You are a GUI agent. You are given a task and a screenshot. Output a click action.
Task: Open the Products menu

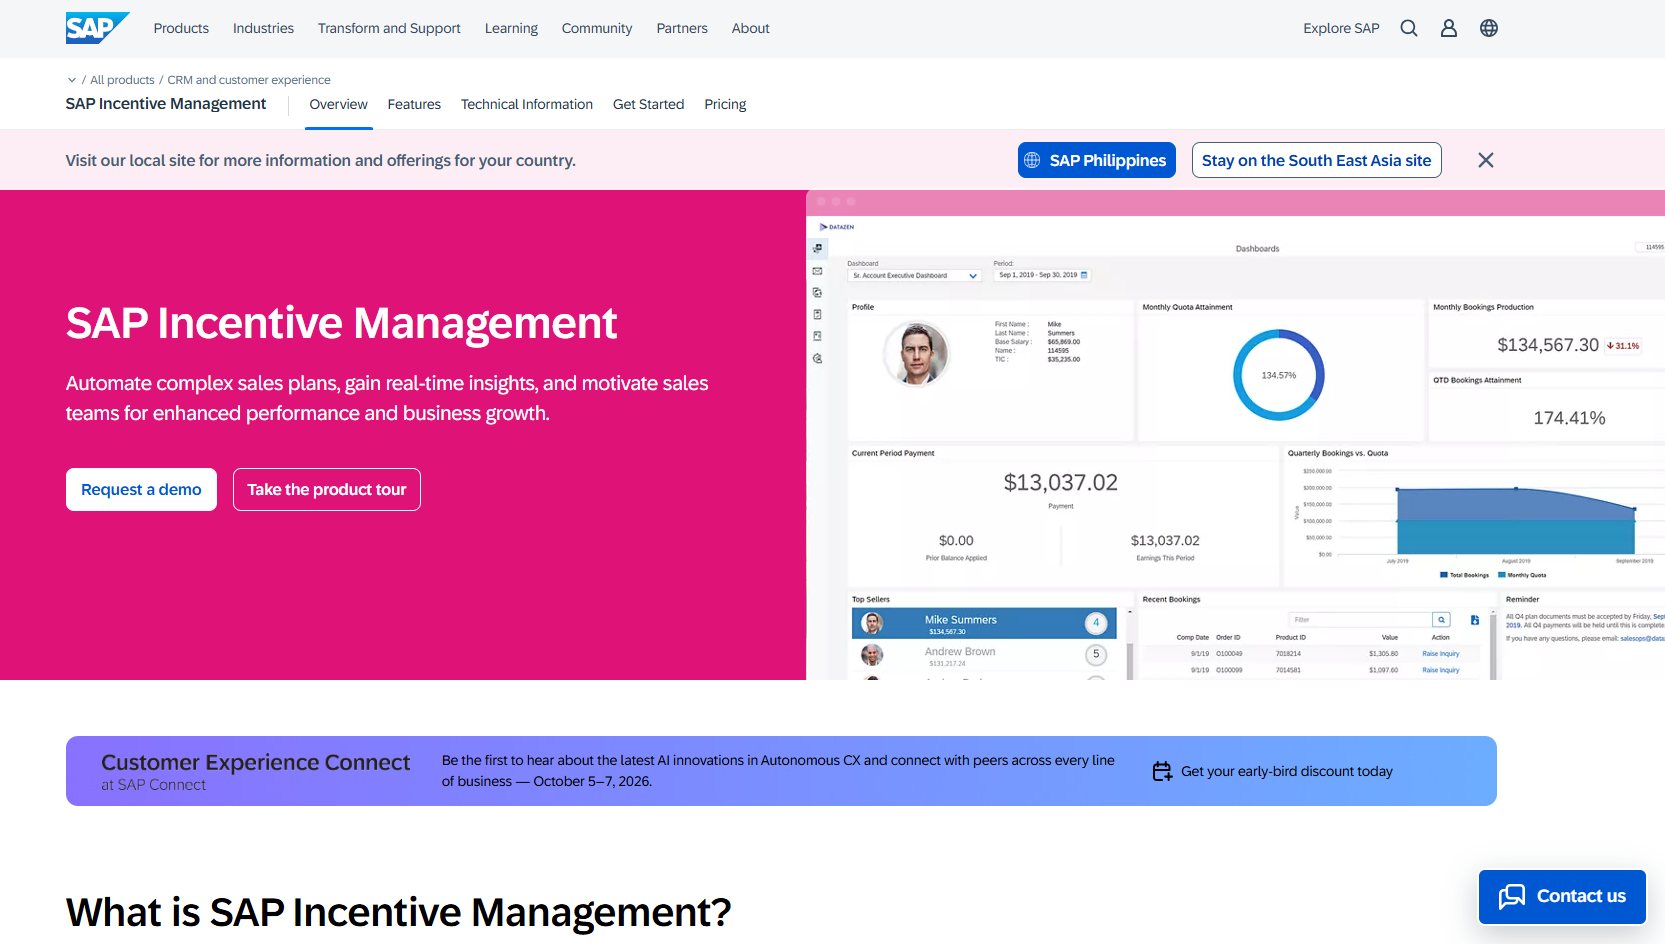[181, 28]
